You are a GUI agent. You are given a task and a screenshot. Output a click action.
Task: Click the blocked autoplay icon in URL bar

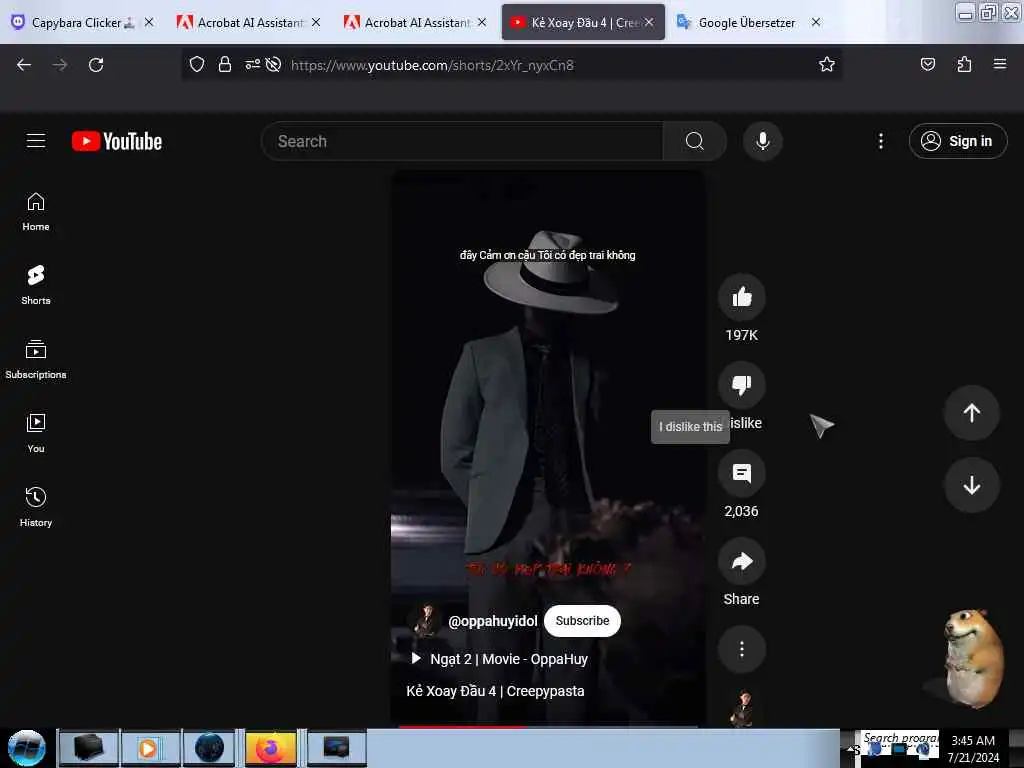[274, 64]
